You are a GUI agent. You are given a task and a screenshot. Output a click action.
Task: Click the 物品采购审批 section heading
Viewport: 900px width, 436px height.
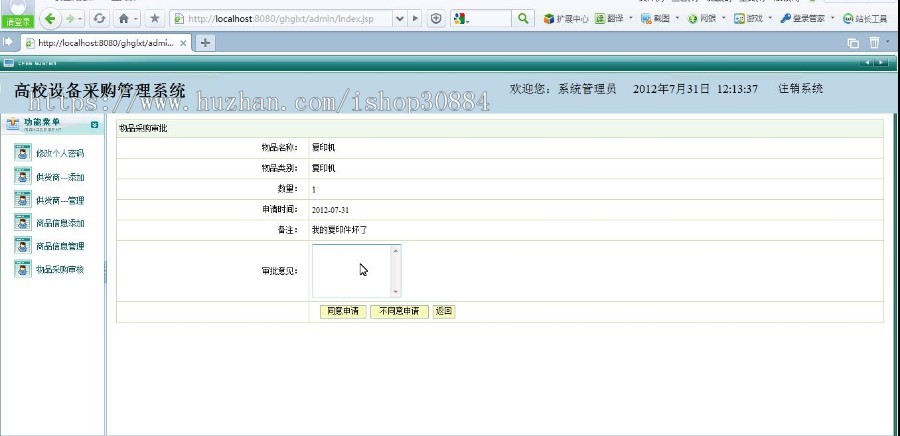click(x=143, y=129)
